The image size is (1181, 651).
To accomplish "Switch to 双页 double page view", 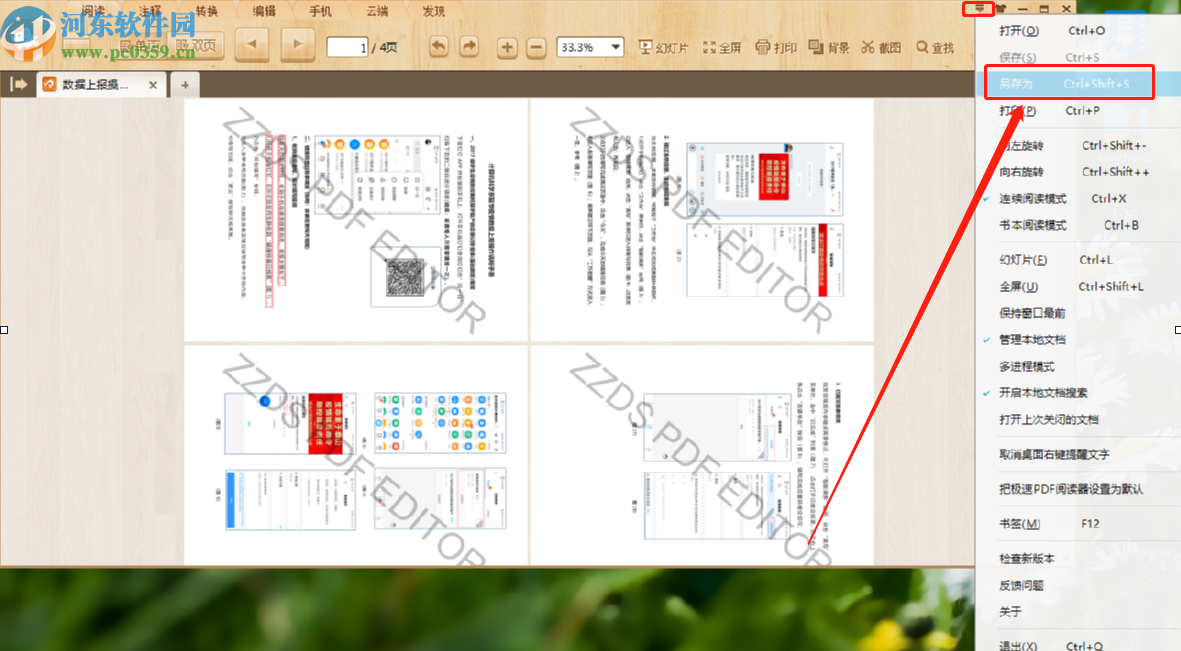I will point(197,46).
